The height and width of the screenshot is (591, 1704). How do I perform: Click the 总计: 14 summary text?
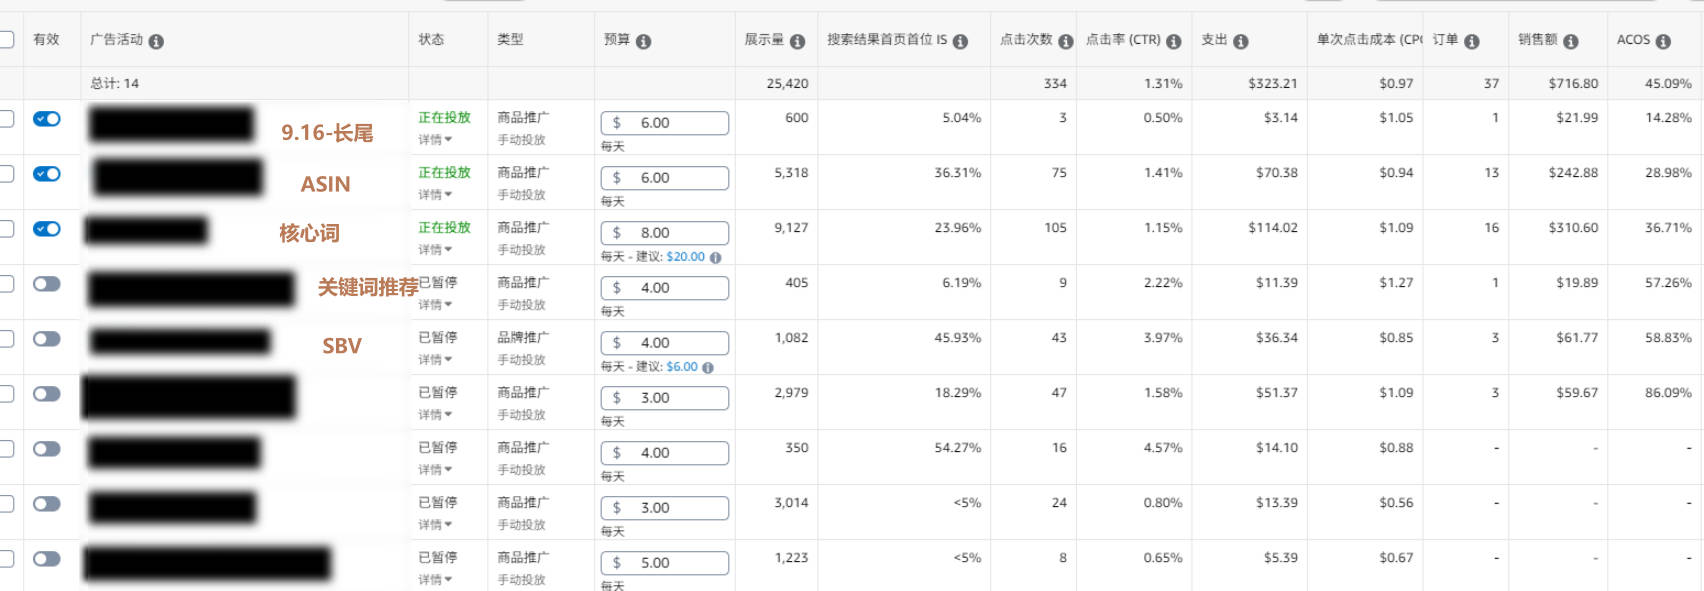(115, 84)
